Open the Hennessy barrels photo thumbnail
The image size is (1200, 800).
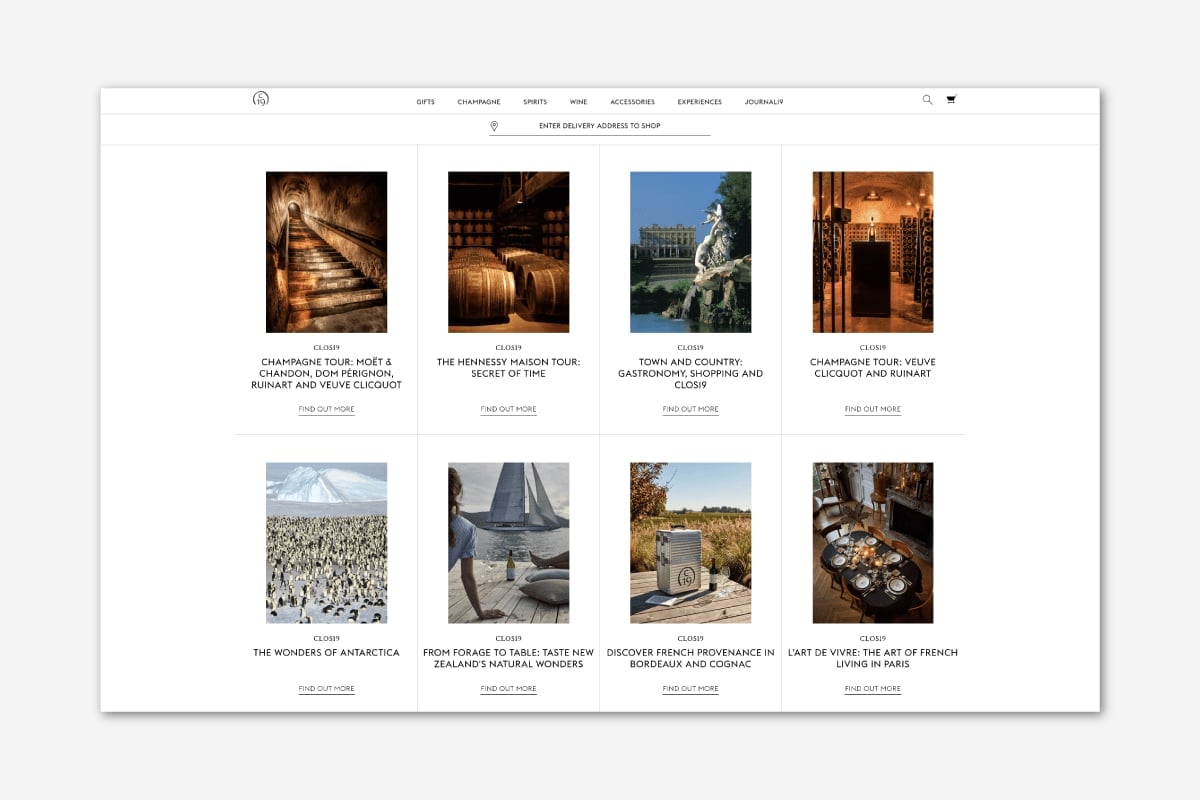(x=508, y=252)
